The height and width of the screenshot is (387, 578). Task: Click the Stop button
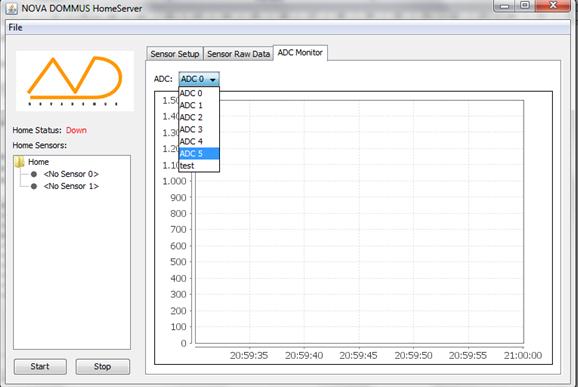click(102, 367)
